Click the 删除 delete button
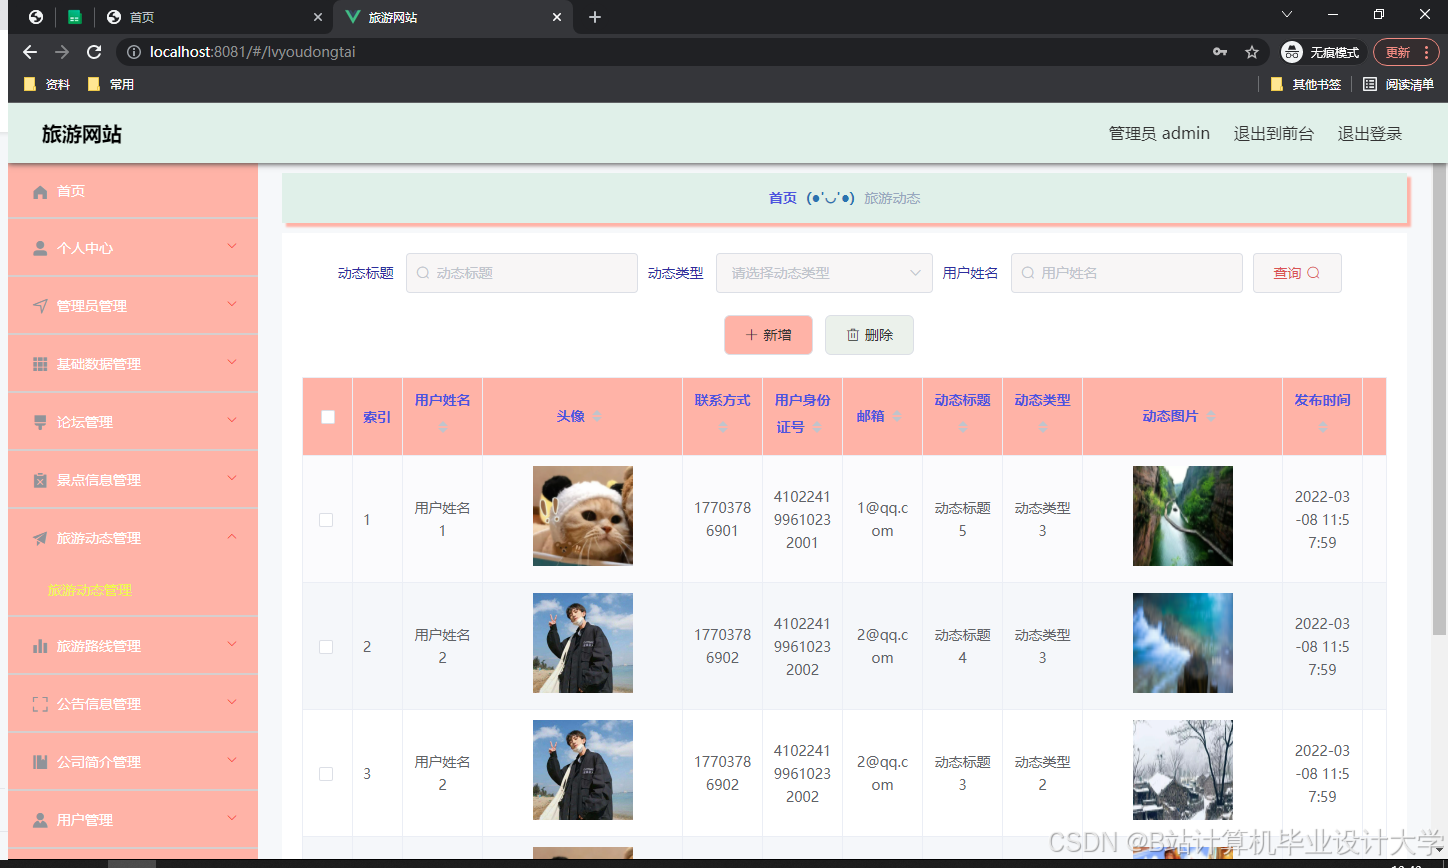The width and height of the screenshot is (1448, 868). [869, 335]
